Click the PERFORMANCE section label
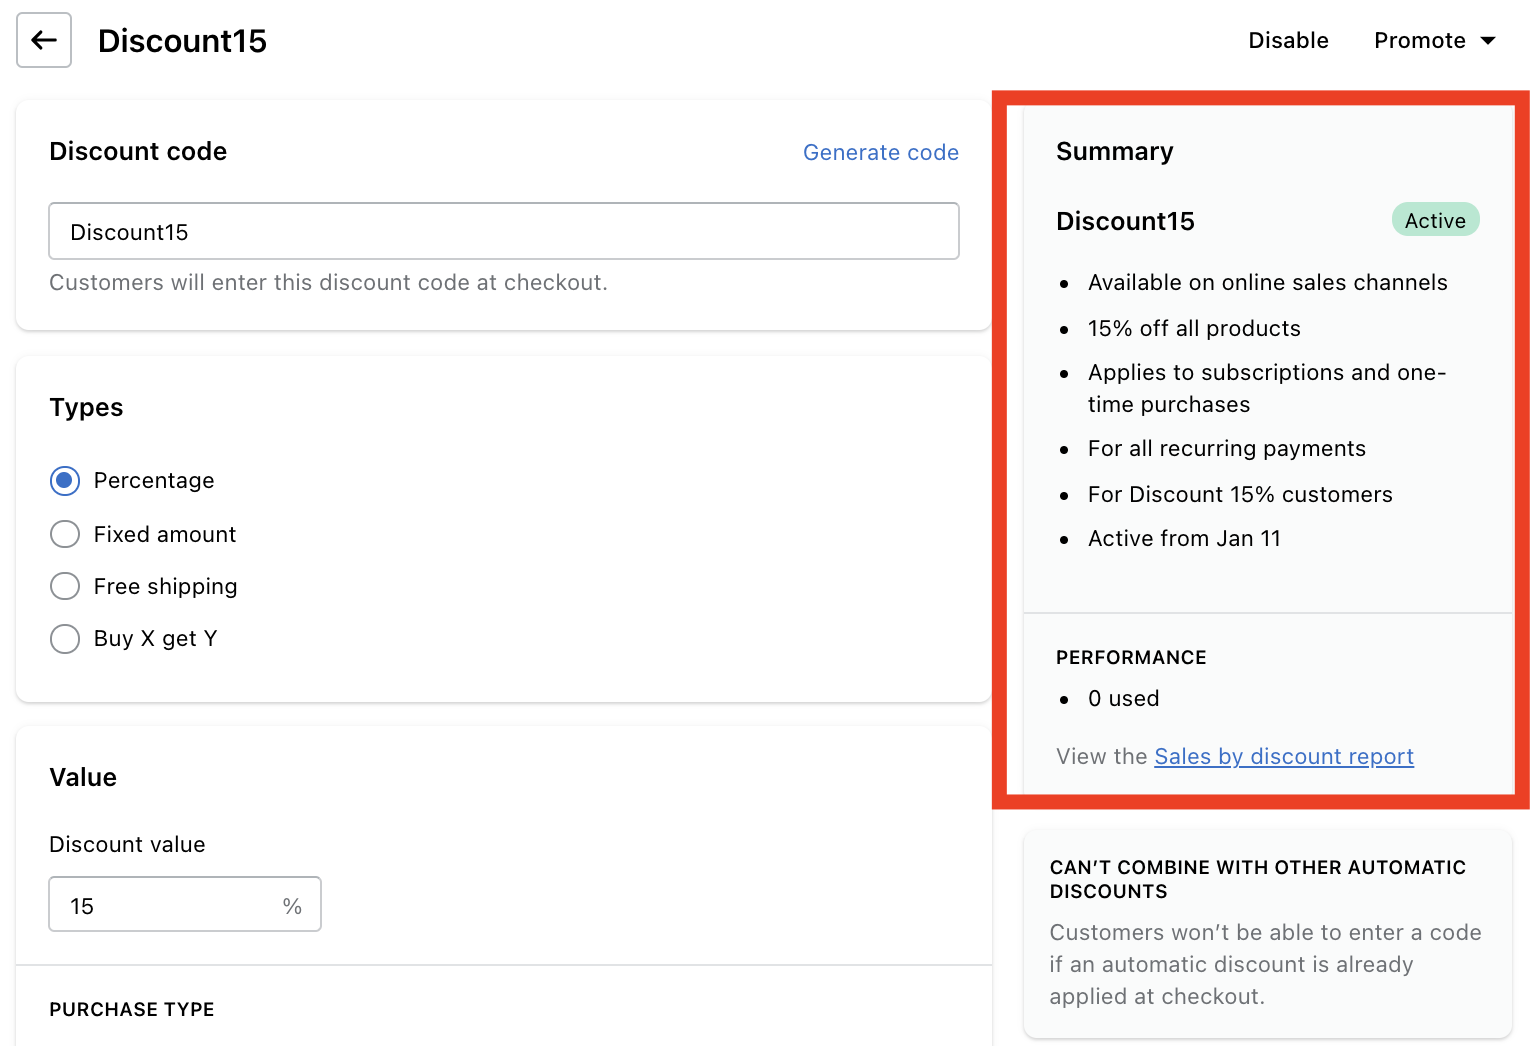Screen dimensions: 1530x1046 click(x=1131, y=657)
